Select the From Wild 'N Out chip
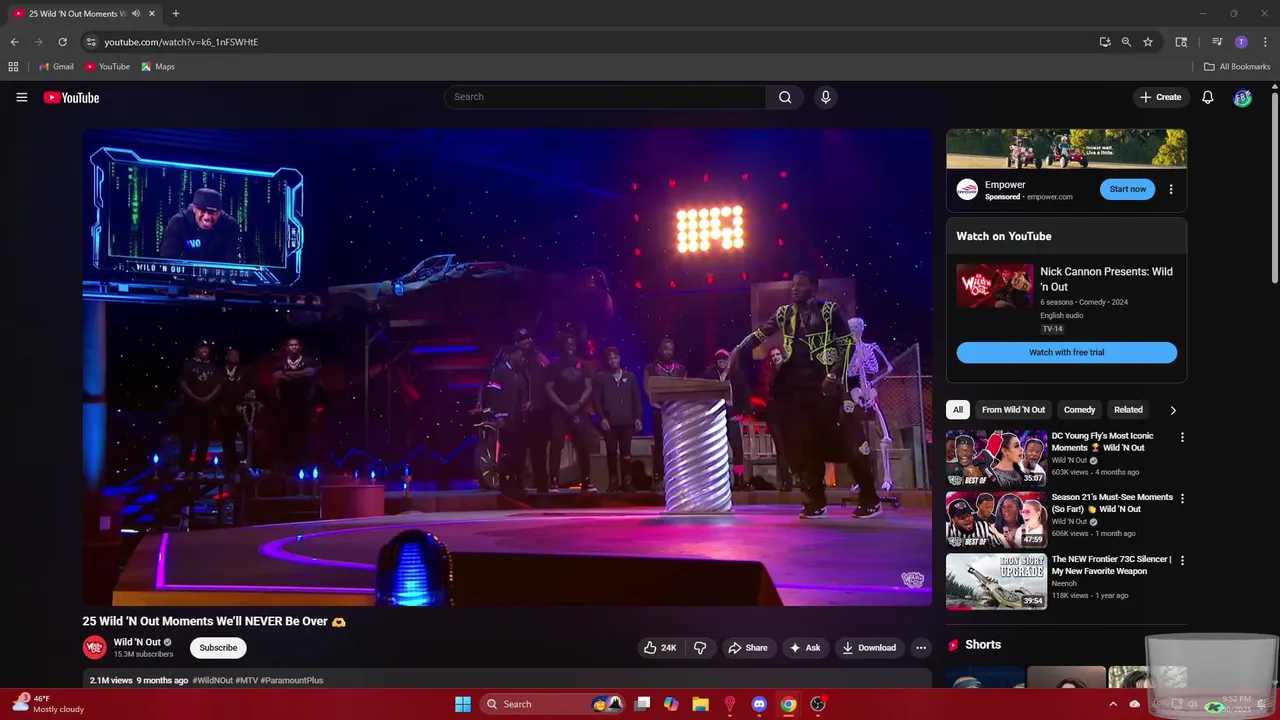The width and height of the screenshot is (1280, 720). pos(1013,410)
